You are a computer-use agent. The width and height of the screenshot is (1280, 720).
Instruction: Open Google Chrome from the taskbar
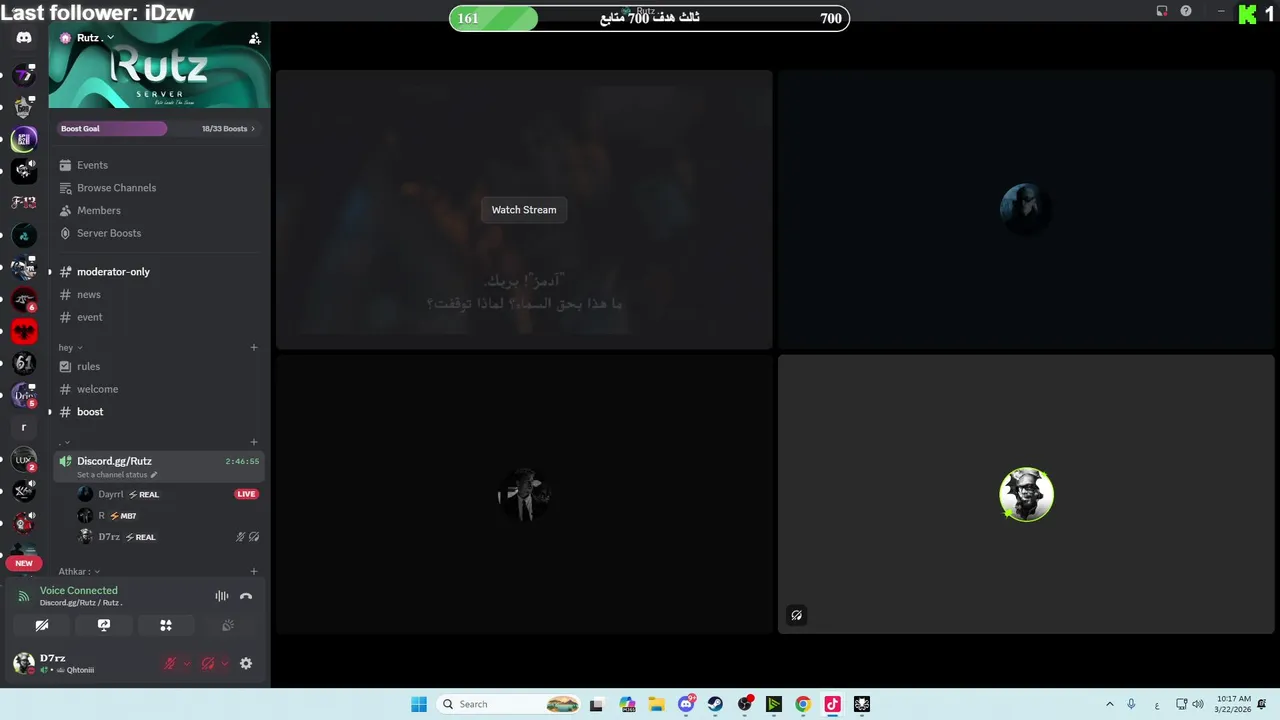click(x=803, y=704)
